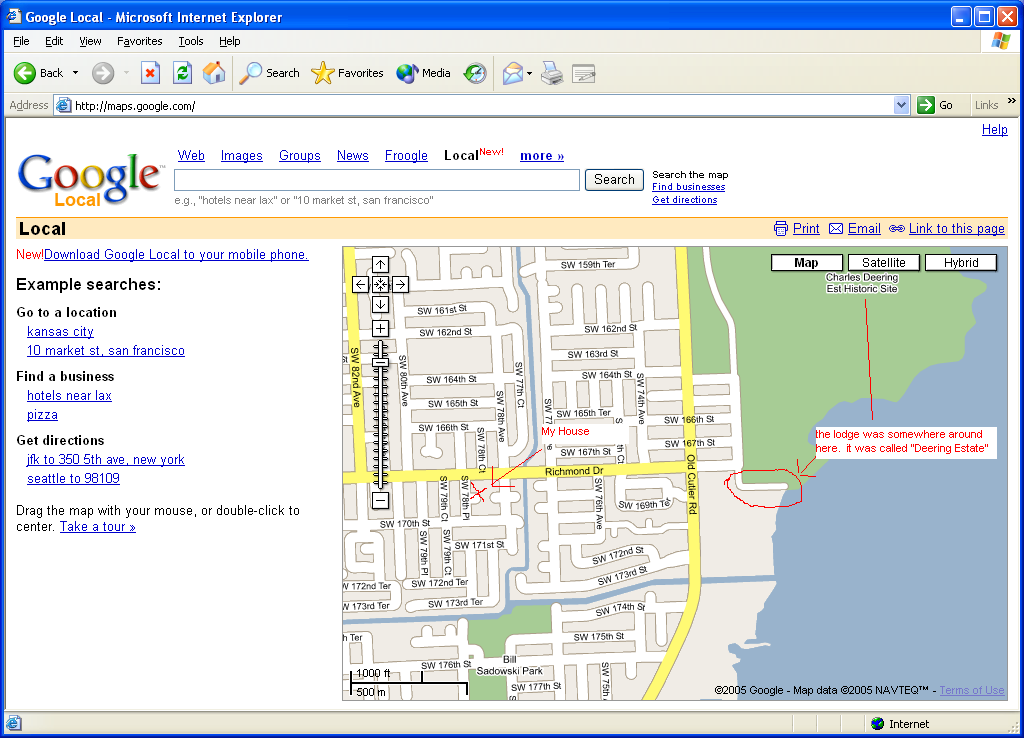Expand the Mail toolbar dropdown arrow
Screen dimensions: 1024x738
tap(530, 73)
